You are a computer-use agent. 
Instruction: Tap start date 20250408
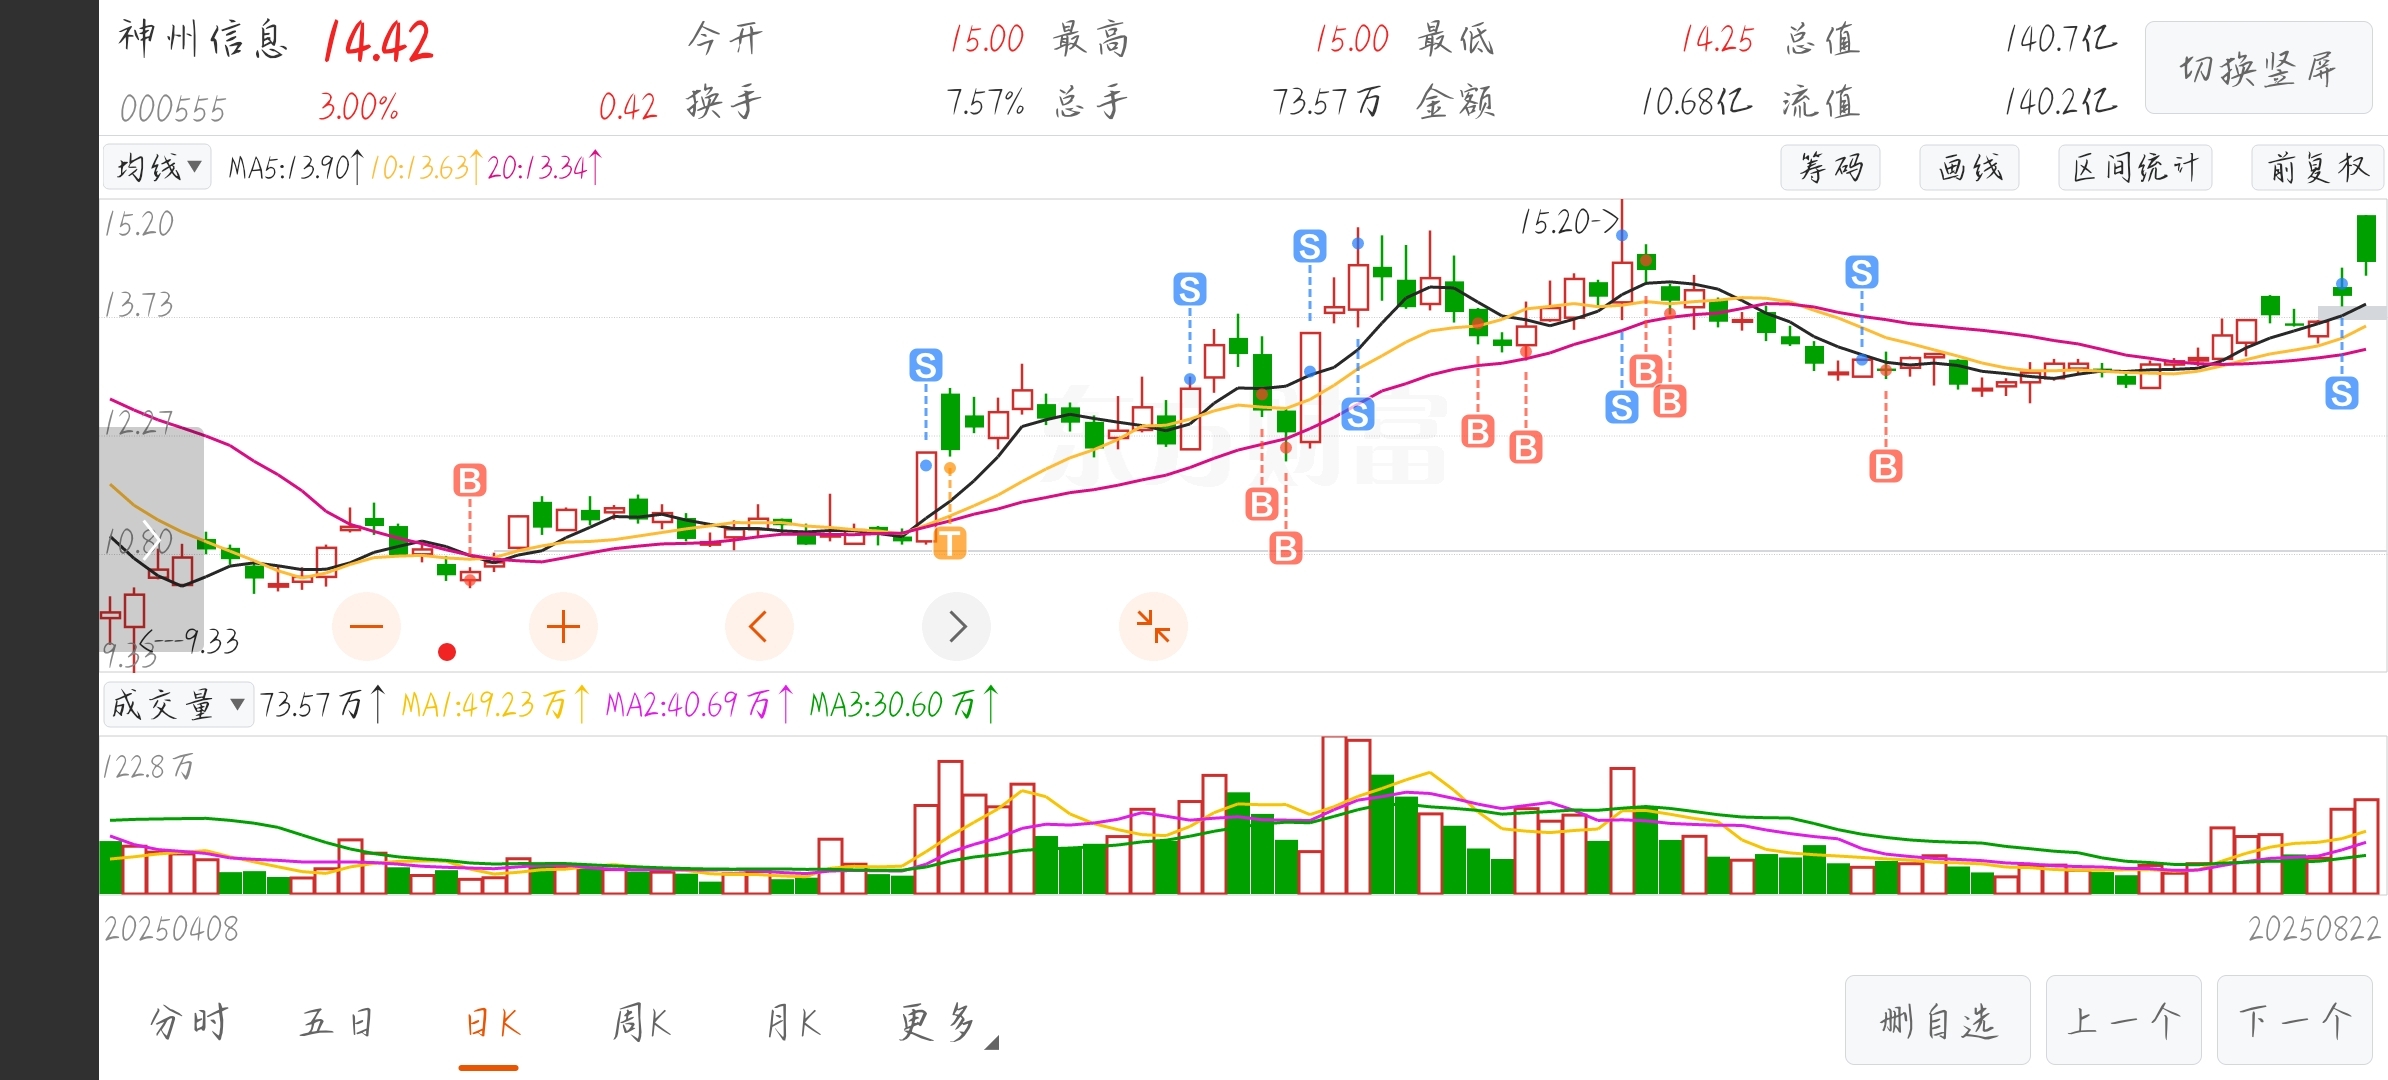point(172,929)
